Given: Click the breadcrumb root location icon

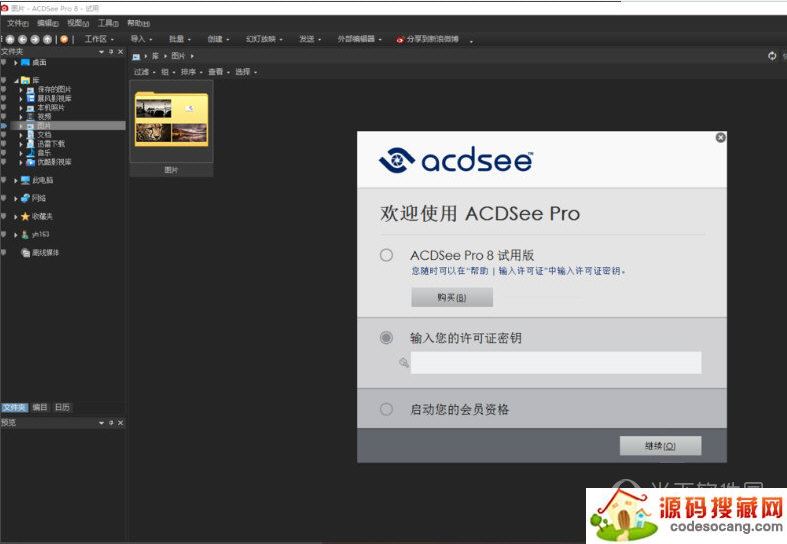Looking at the screenshot, I should pos(136,57).
